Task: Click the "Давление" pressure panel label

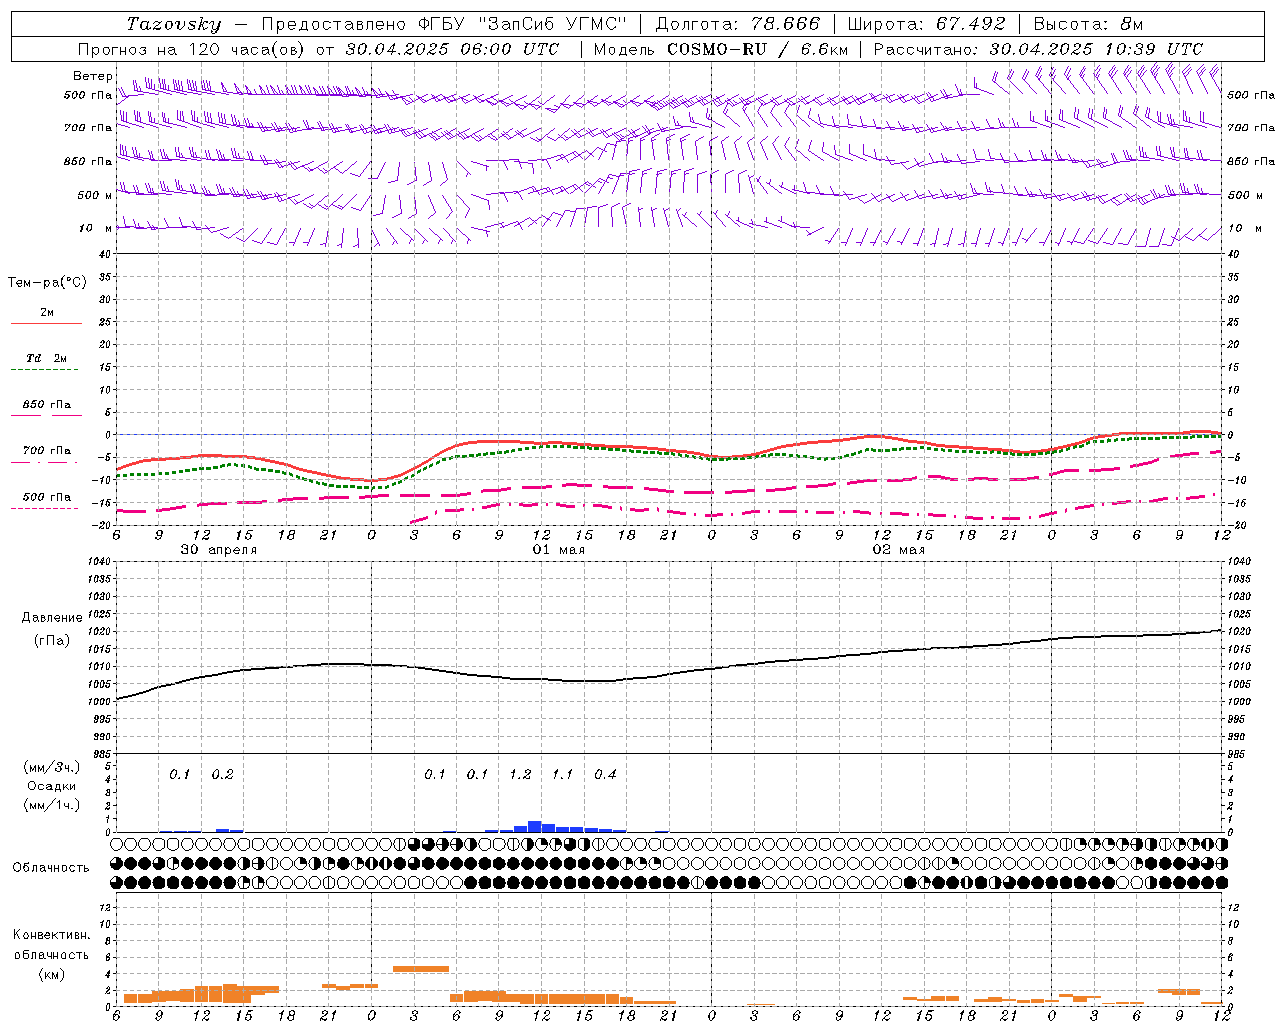Action: click(52, 618)
